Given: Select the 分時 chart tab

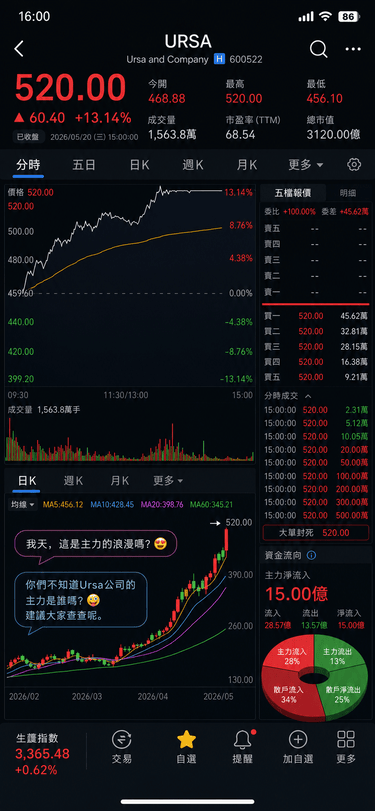Looking at the screenshot, I should [28, 165].
